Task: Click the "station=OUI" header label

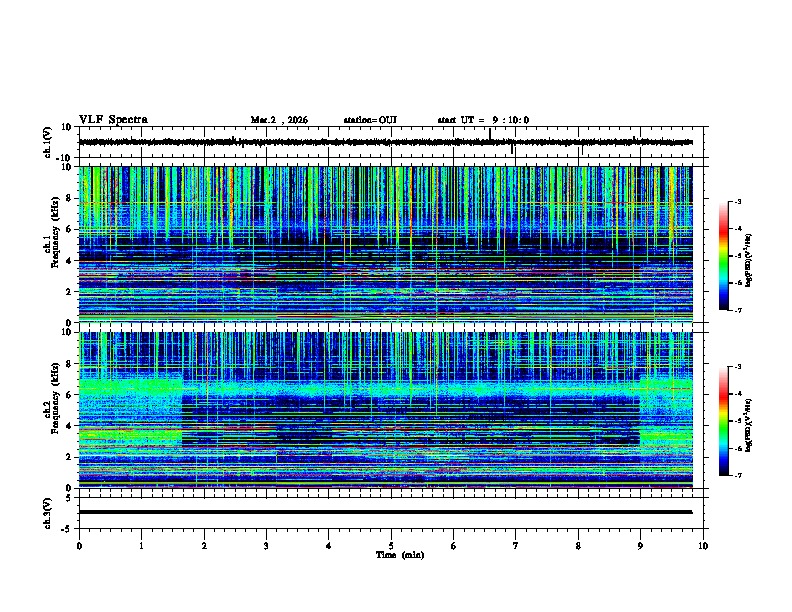Action: [x=370, y=120]
